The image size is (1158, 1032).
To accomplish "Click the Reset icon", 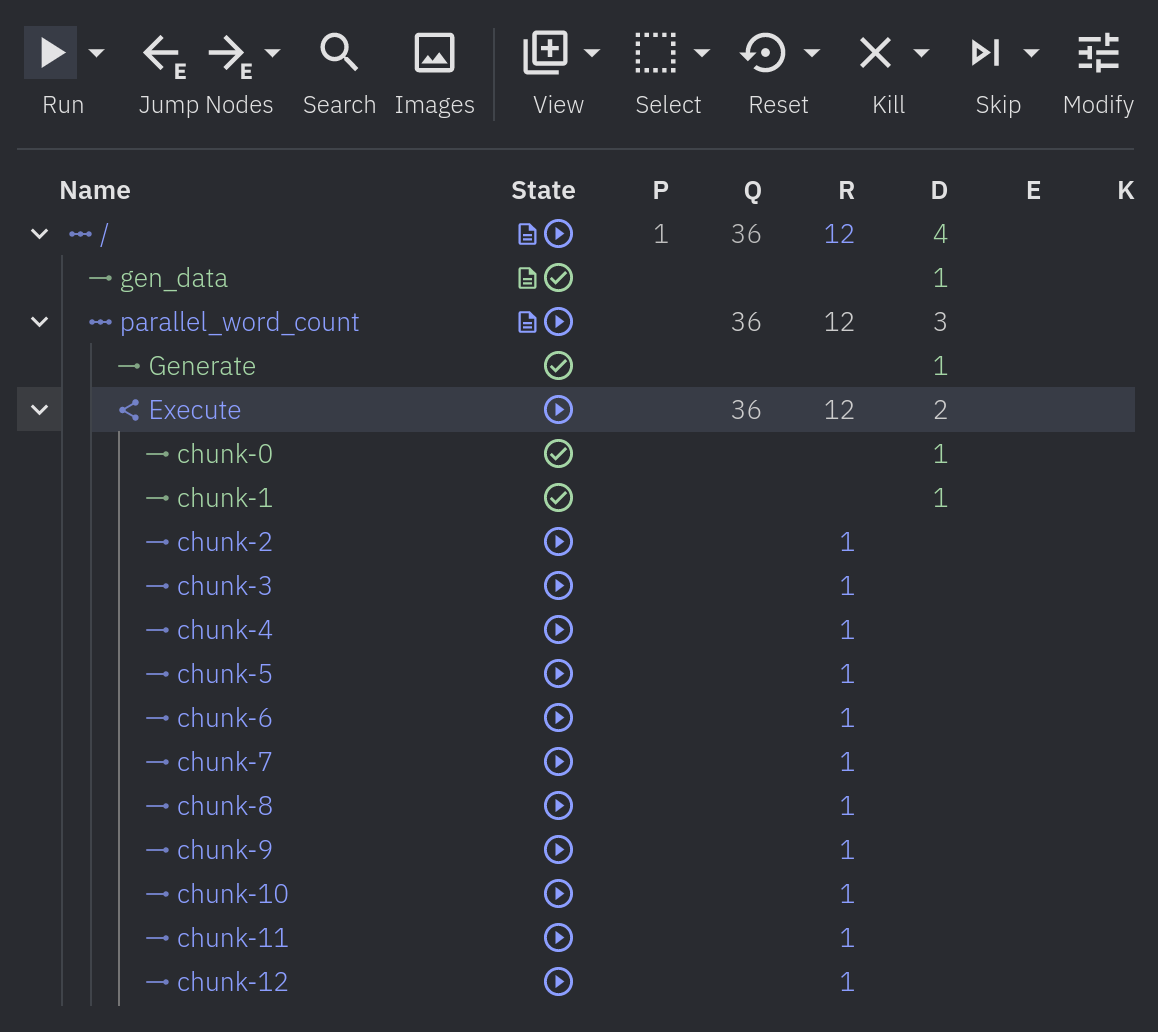I will [764, 52].
